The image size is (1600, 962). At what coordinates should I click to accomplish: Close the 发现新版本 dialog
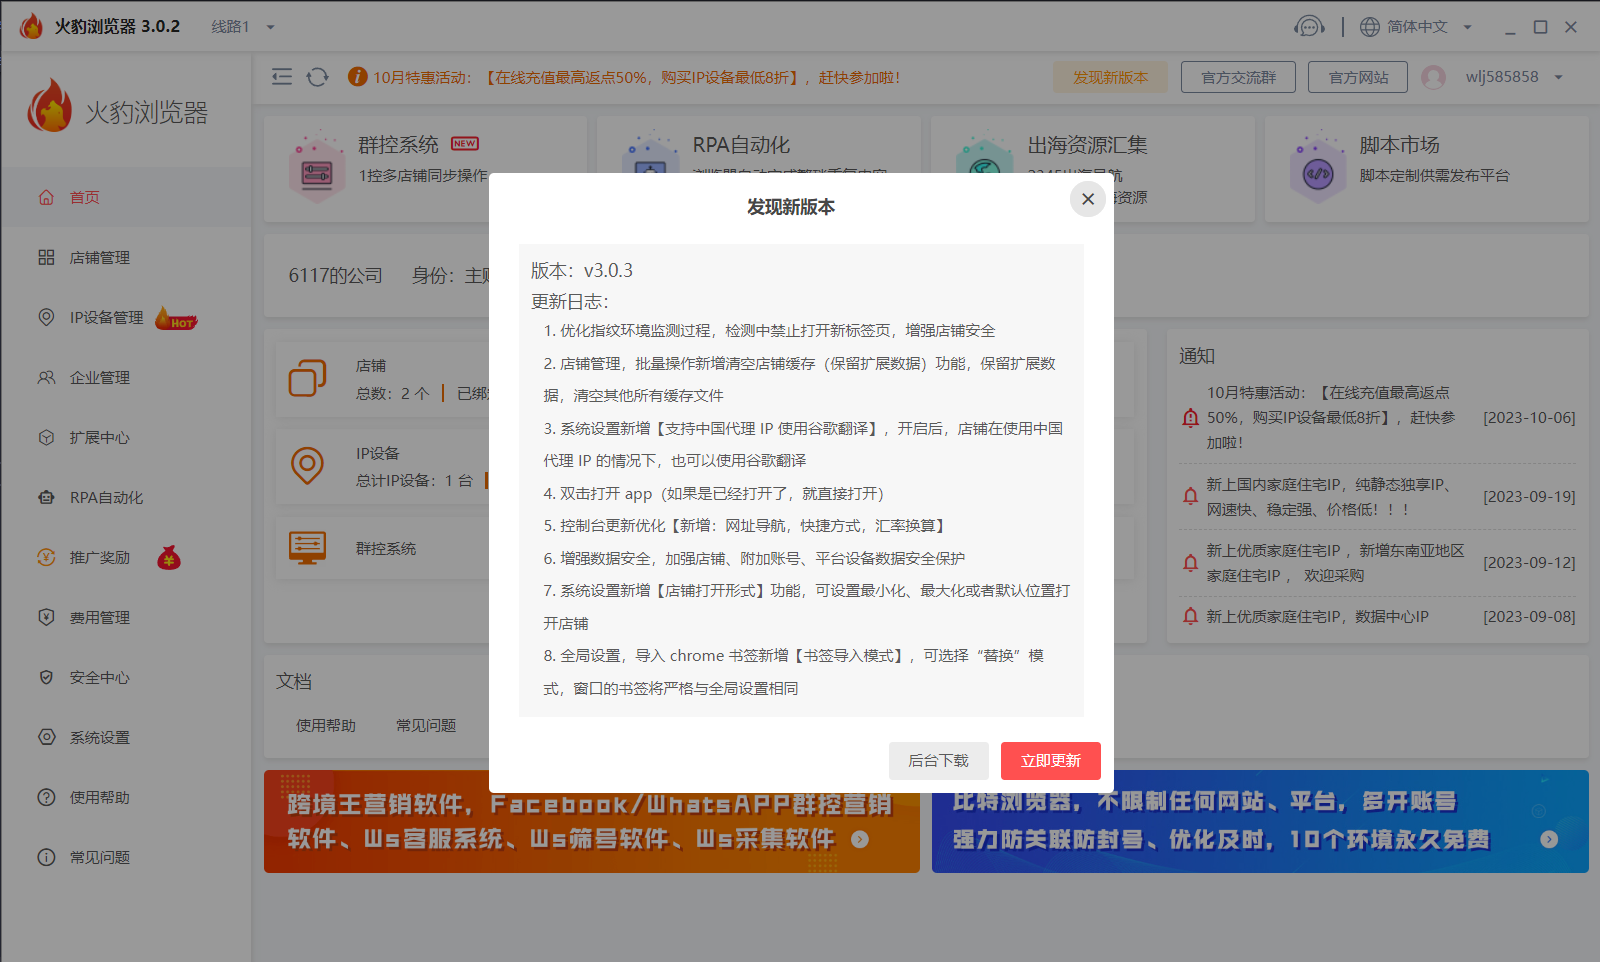click(x=1088, y=199)
